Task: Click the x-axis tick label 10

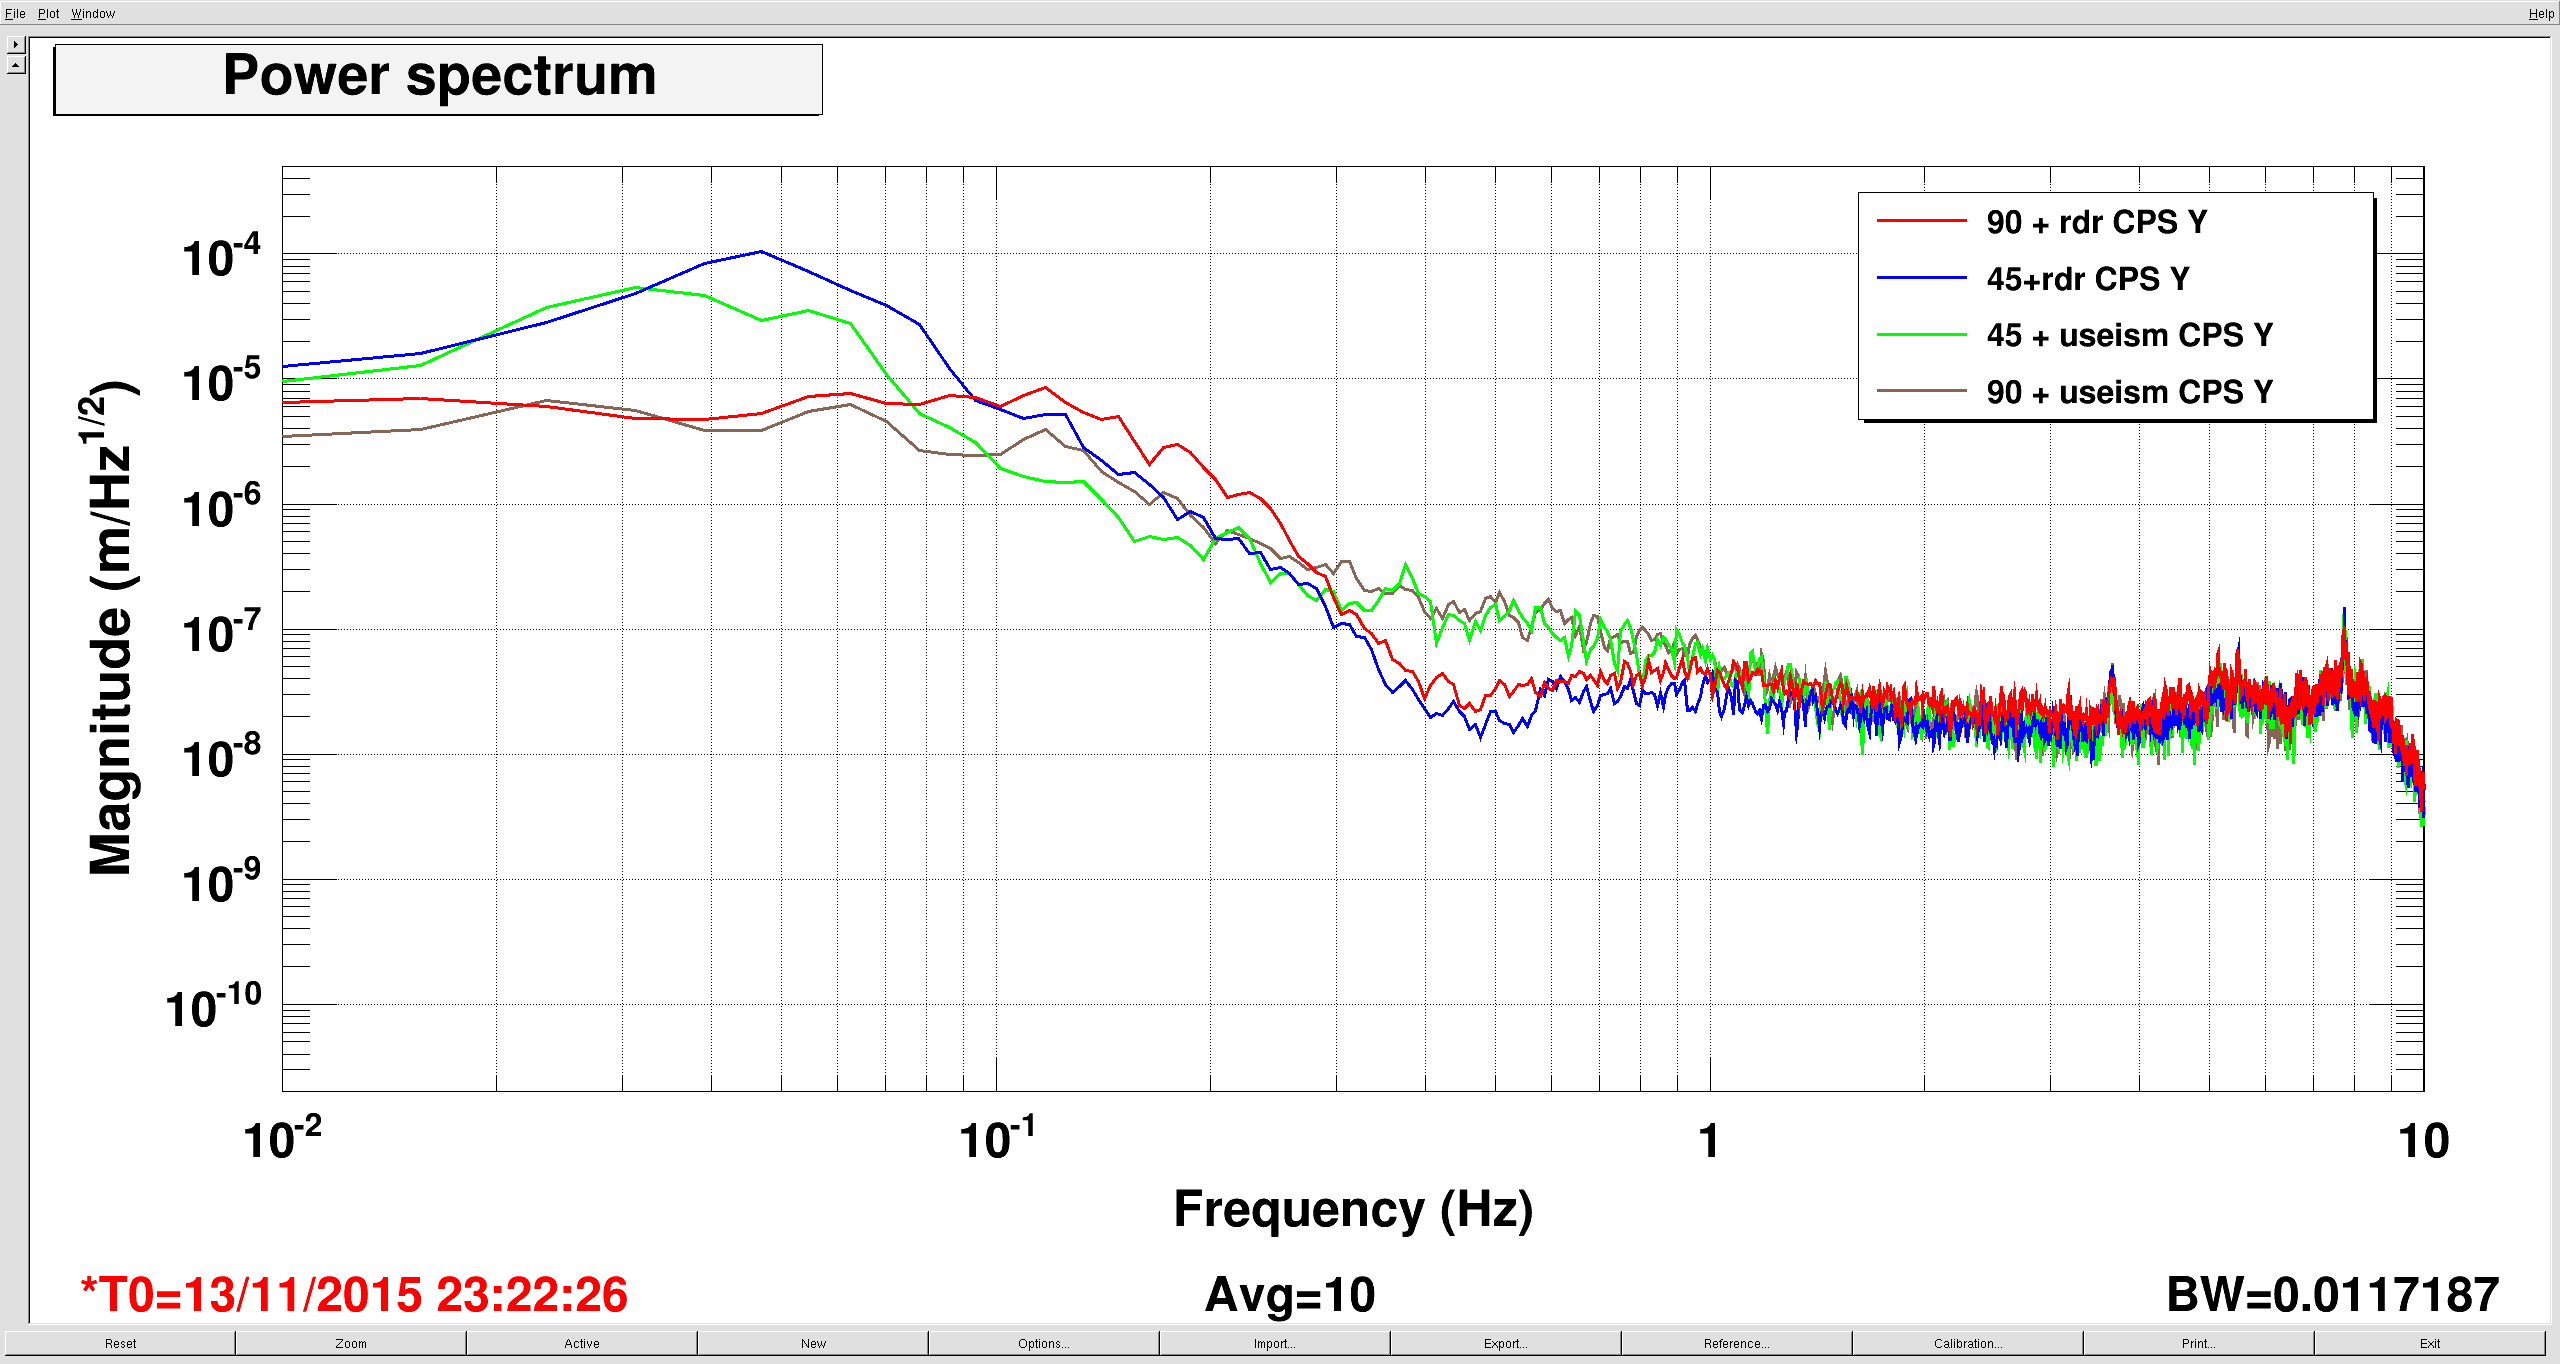Action: [x=2424, y=1141]
